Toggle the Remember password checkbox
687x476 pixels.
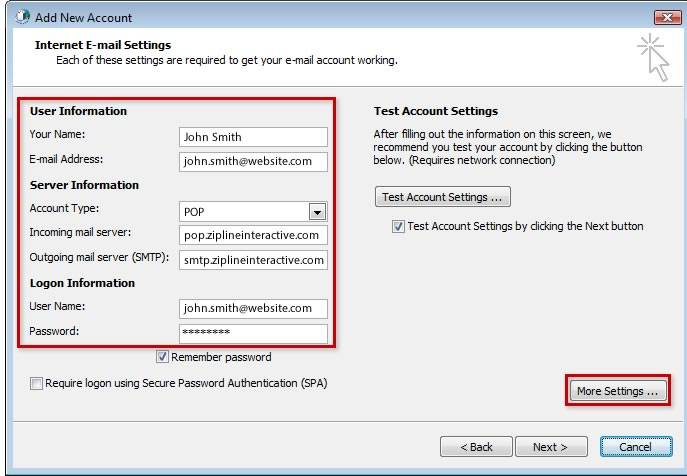(162, 357)
